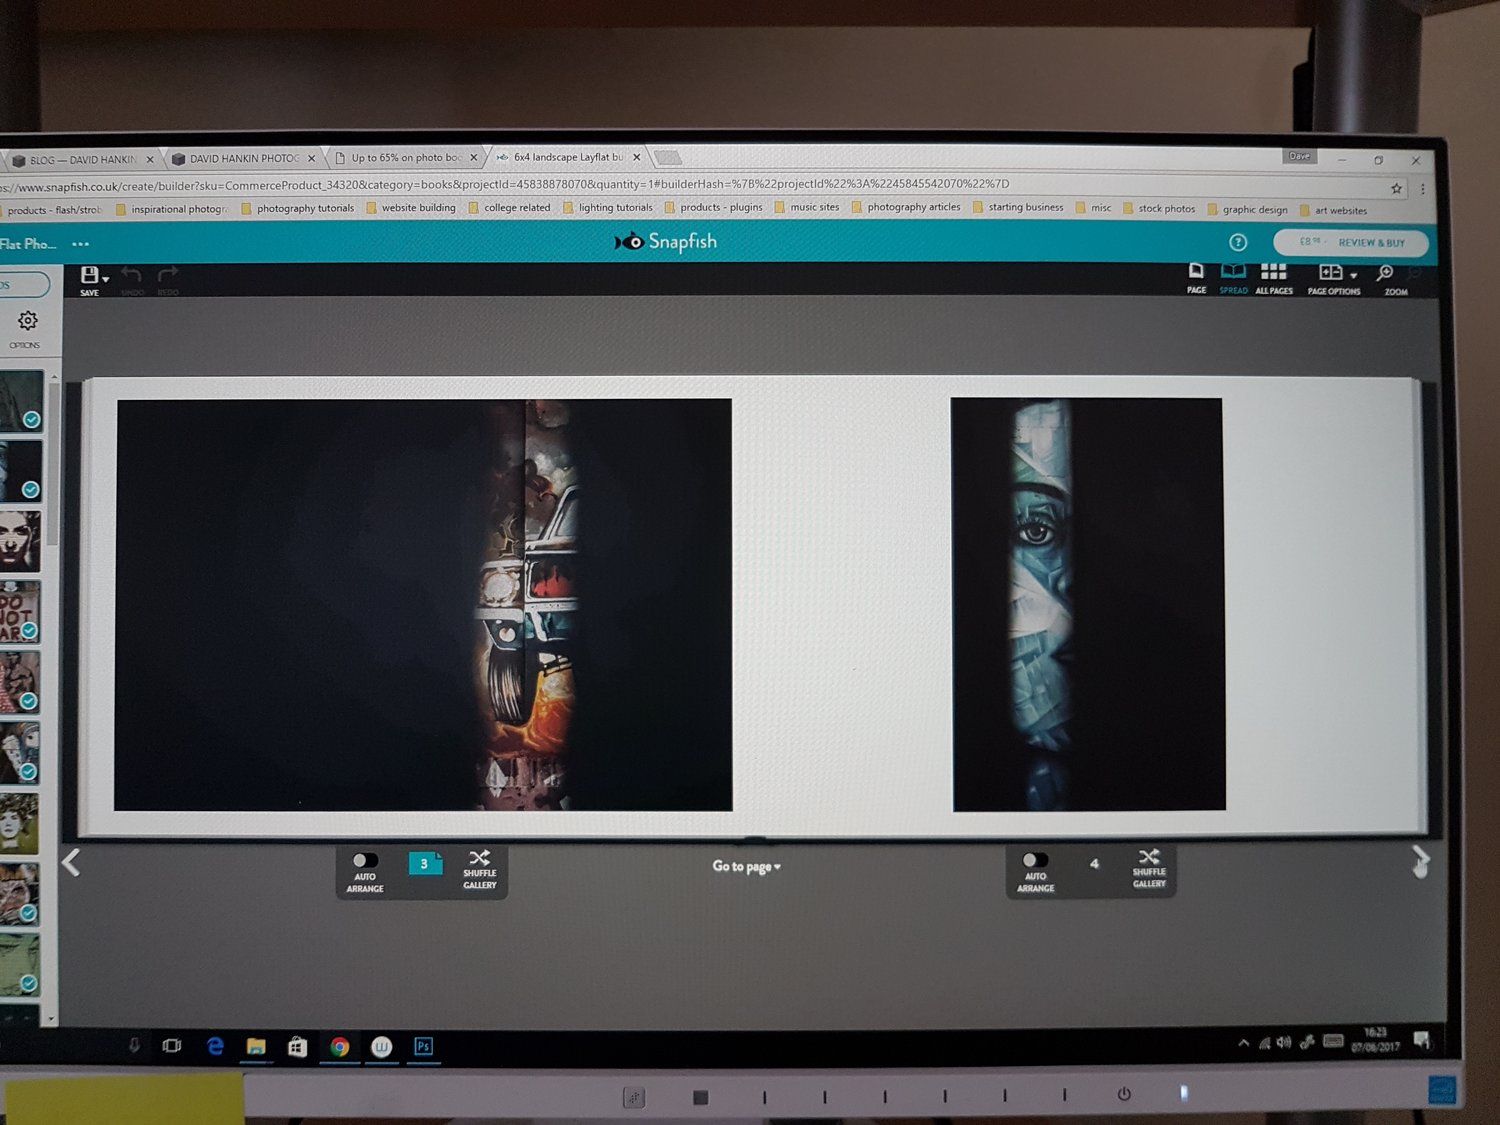Open 'lighting tutorials' bookmark folder
This screenshot has width=1500, height=1125.
pyautogui.click(x=608, y=208)
